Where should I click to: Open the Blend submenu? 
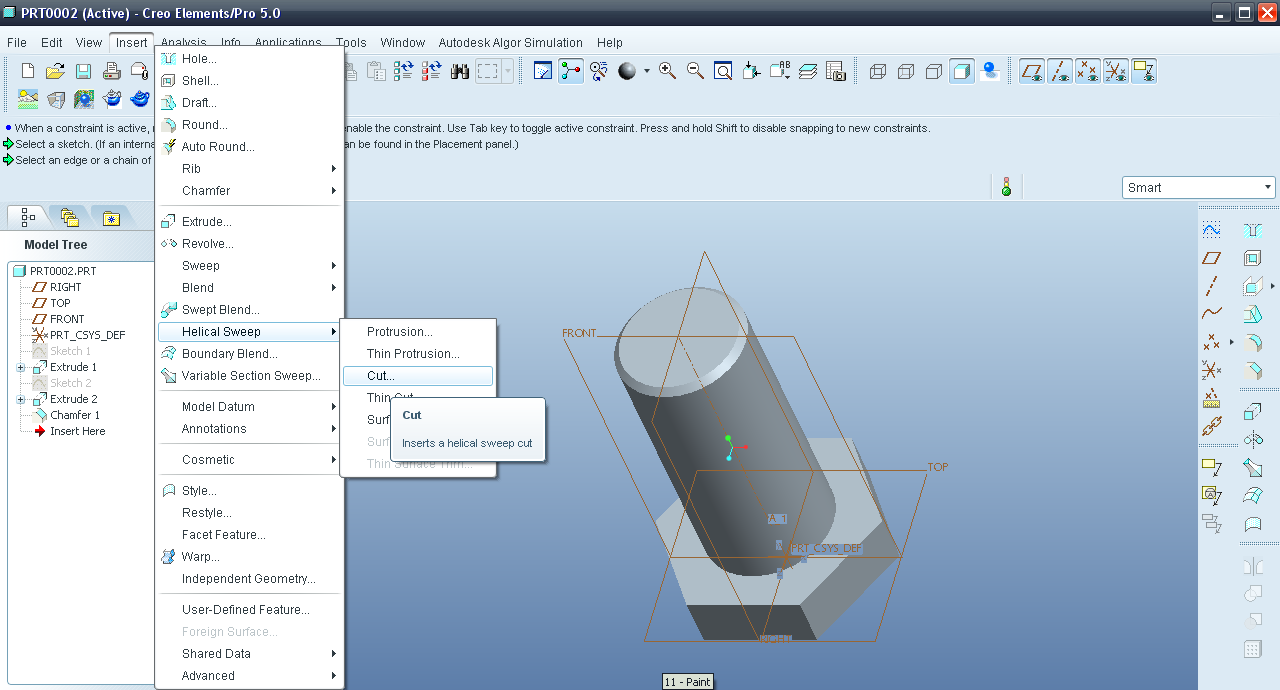250,288
